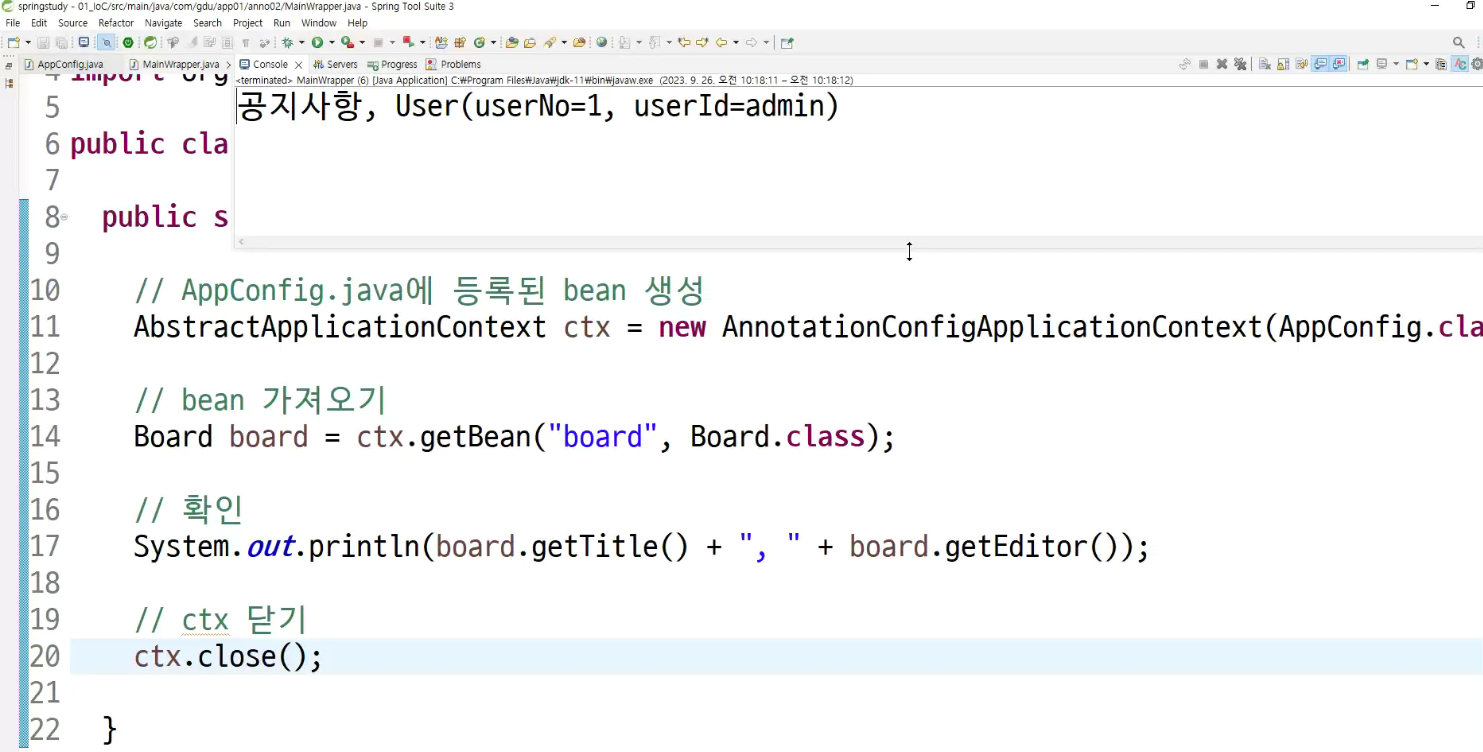1483x752 pixels.
Task: Toggle Show Console on standard output change
Action: pos(1320,64)
